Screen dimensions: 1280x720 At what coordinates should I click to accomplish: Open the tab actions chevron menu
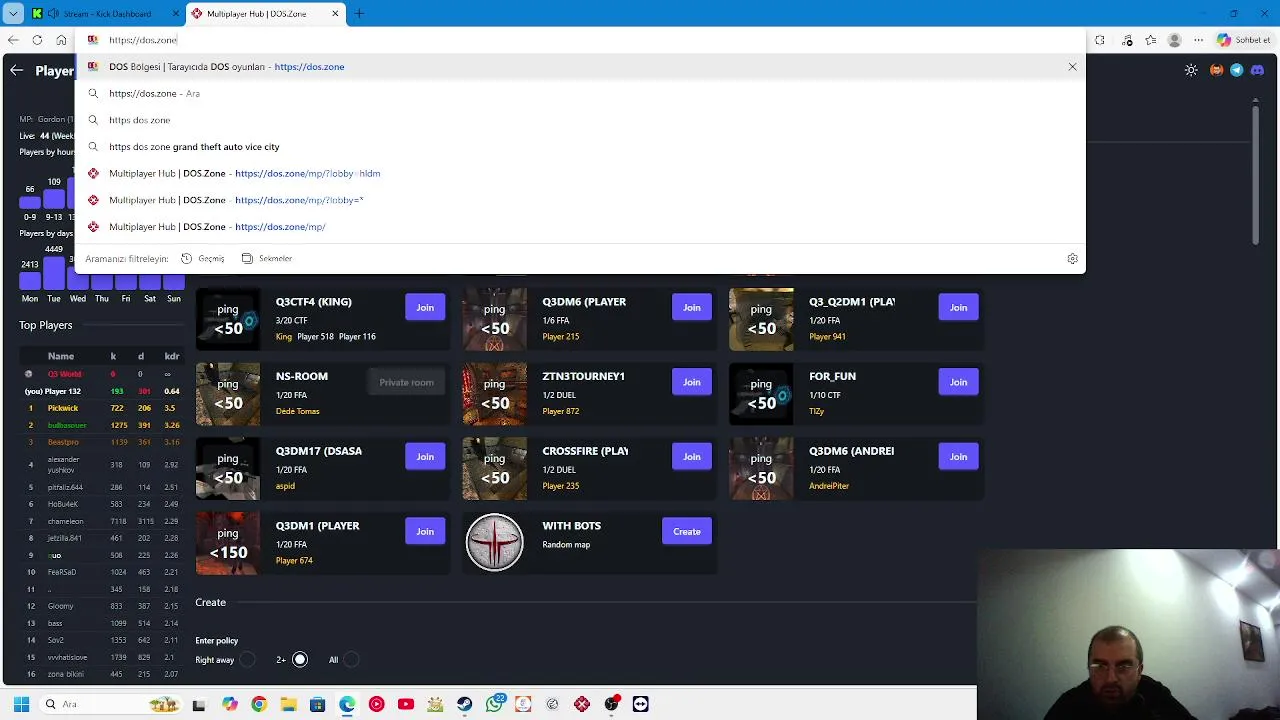[13, 13]
